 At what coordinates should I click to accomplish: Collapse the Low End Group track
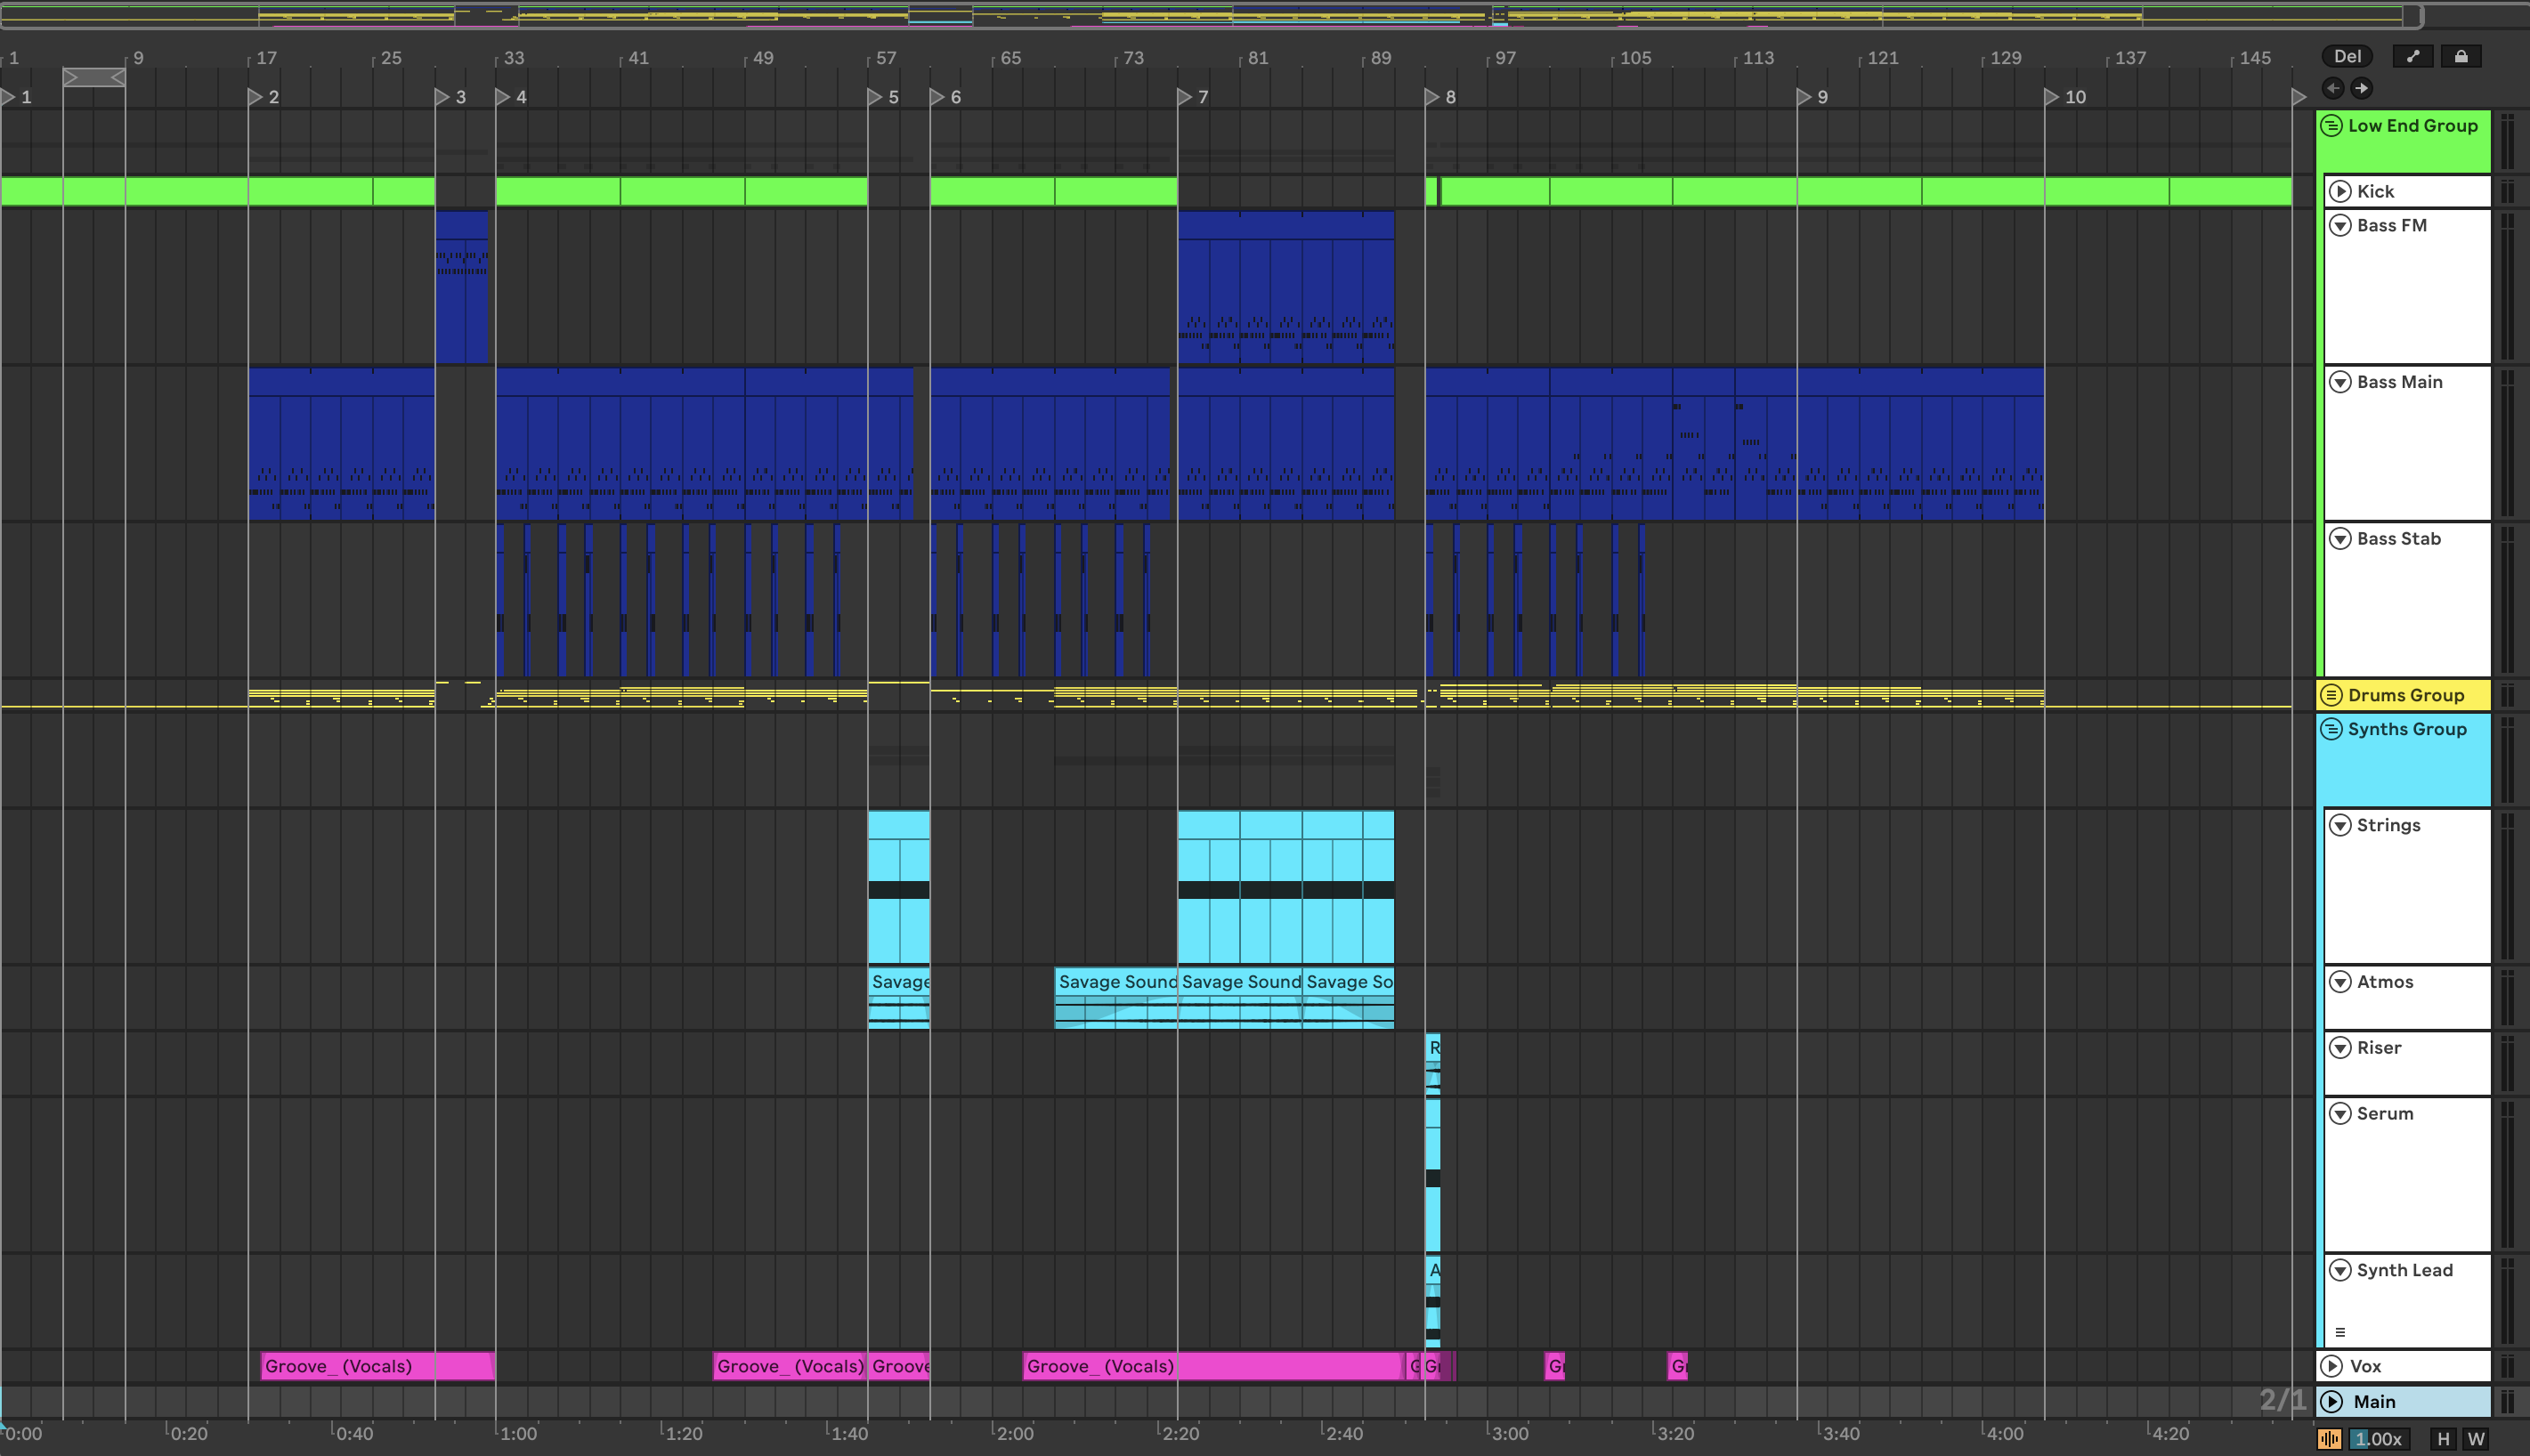coord(2331,126)
